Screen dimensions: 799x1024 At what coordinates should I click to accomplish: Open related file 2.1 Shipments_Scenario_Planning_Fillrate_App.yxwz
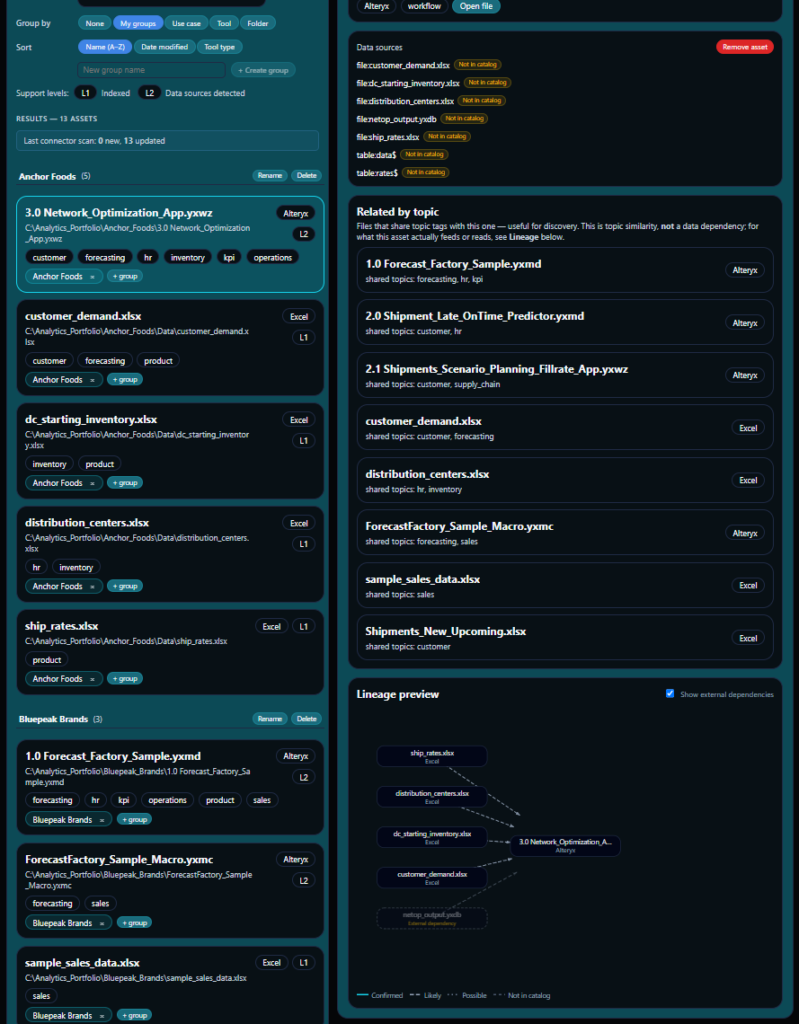pyautogui.click(x=565, y=375)
